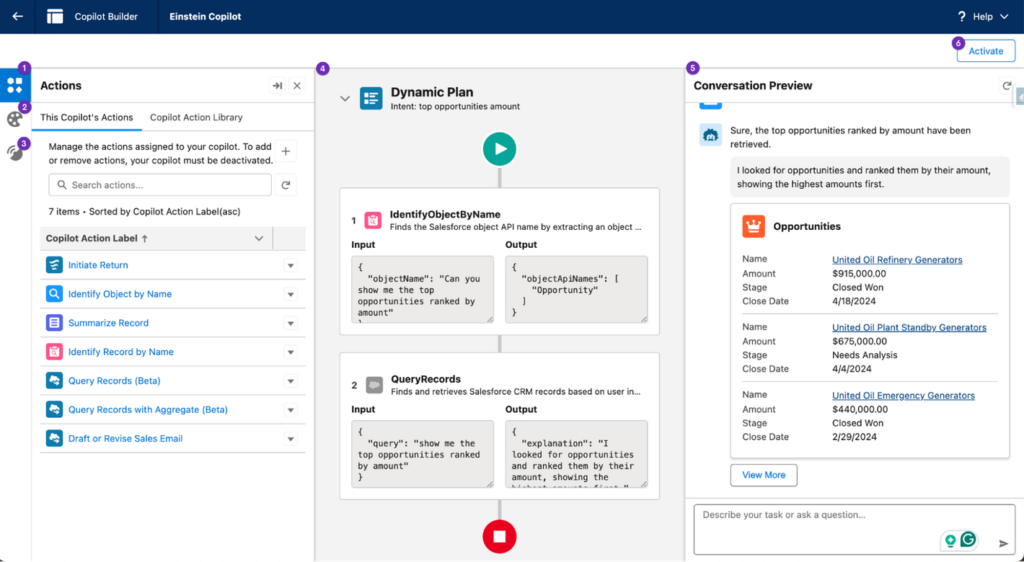Click Draft or Revise Sales Email icon

[x=54, y=438]
